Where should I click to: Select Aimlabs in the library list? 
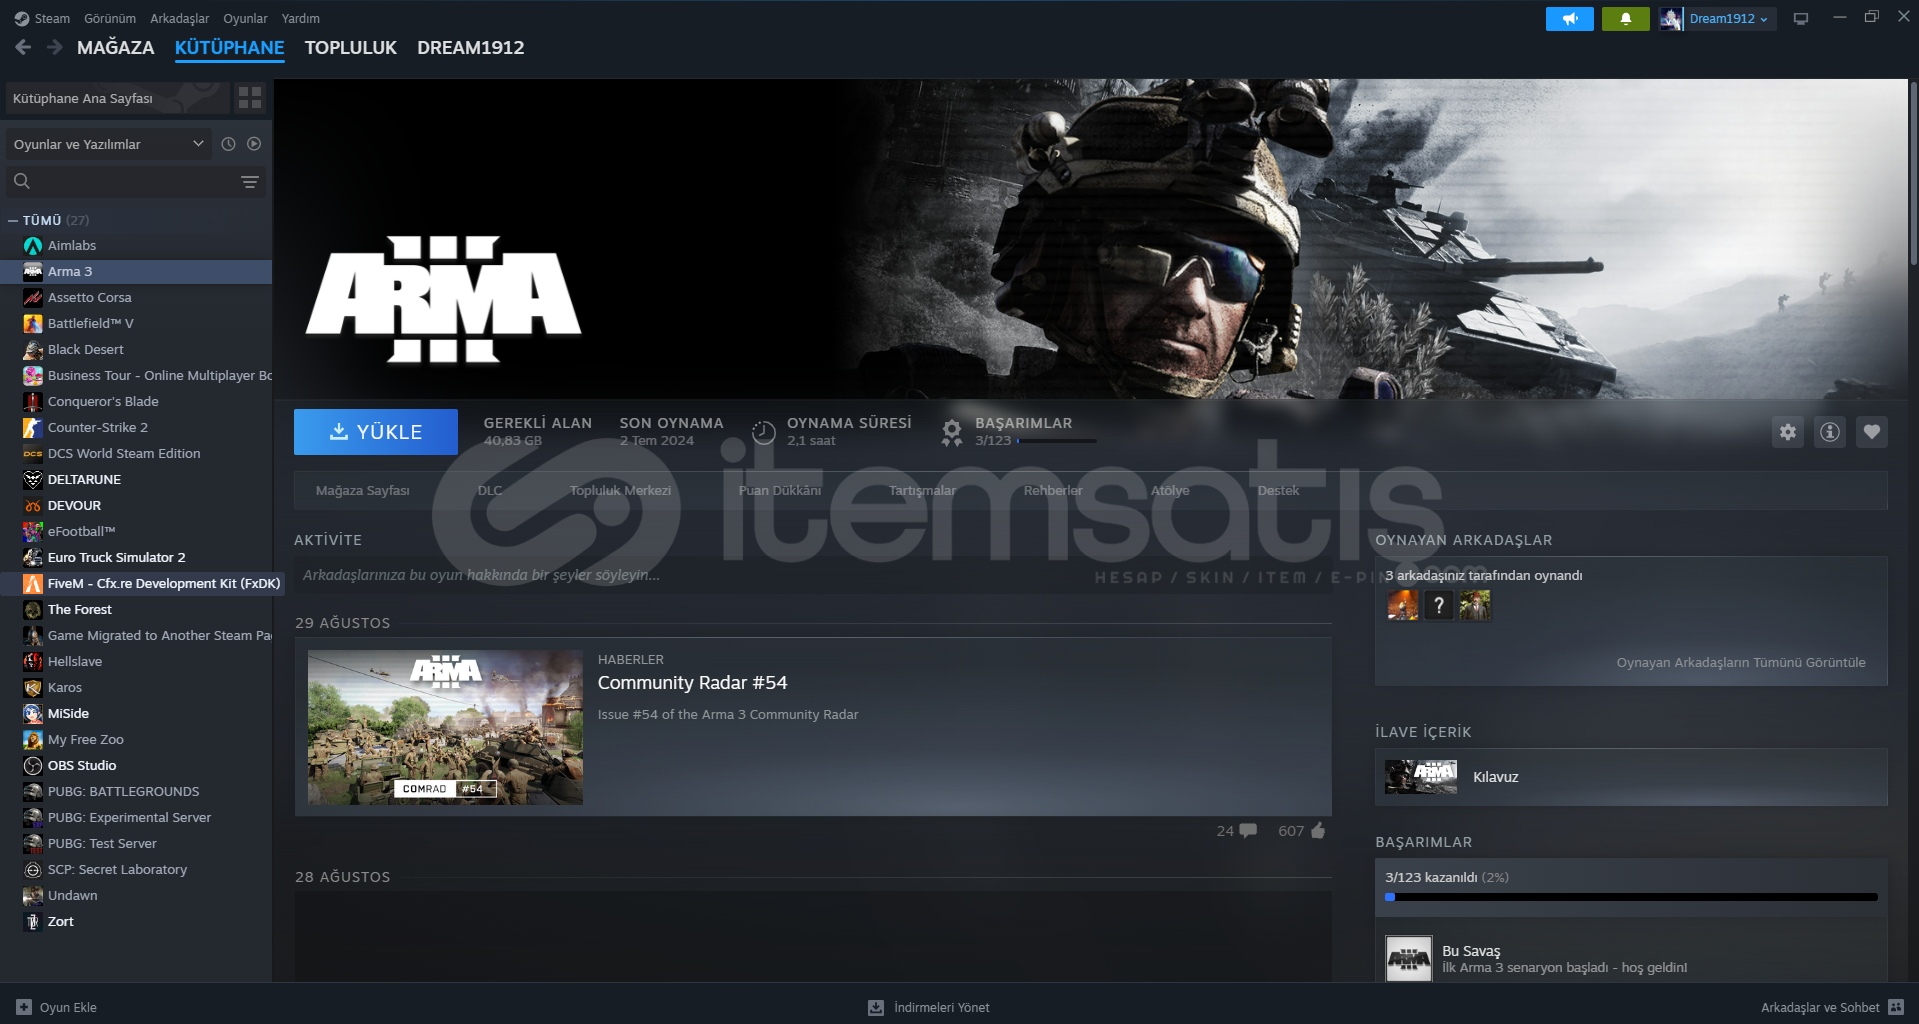136,245
